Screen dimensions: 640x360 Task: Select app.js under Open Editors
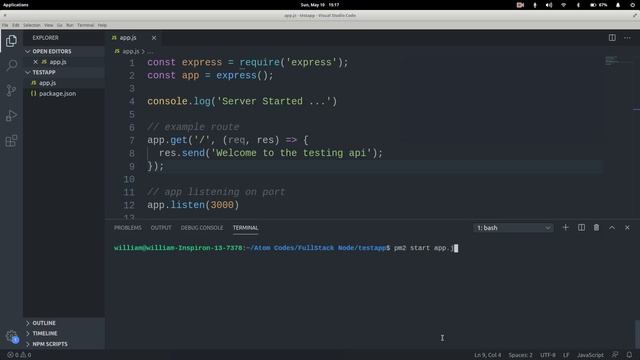(64, 62)
